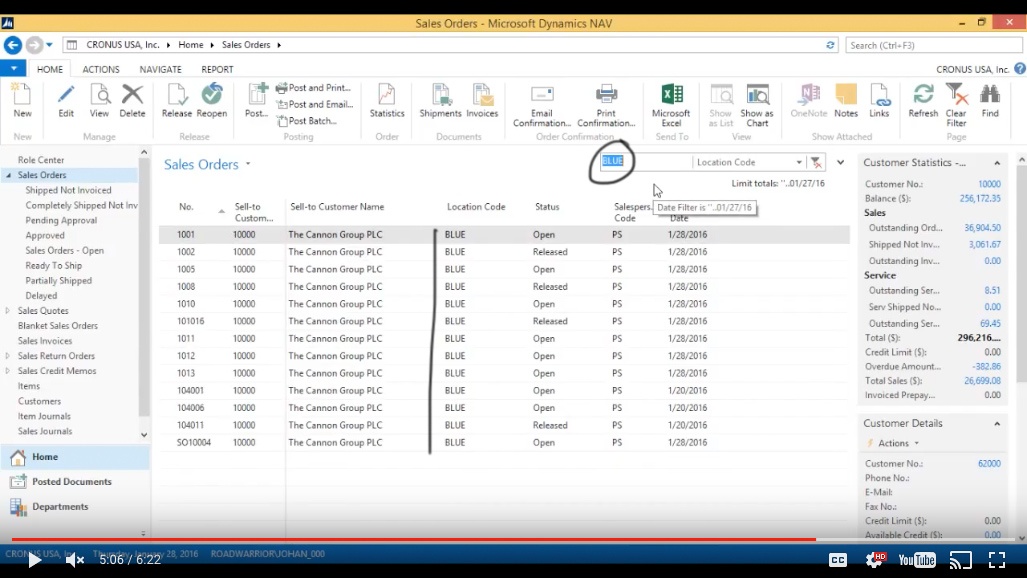This screenshot has width=1027, height=578.
Task: Collapse the Customer Statistics factbox
Action: point(997,163)
